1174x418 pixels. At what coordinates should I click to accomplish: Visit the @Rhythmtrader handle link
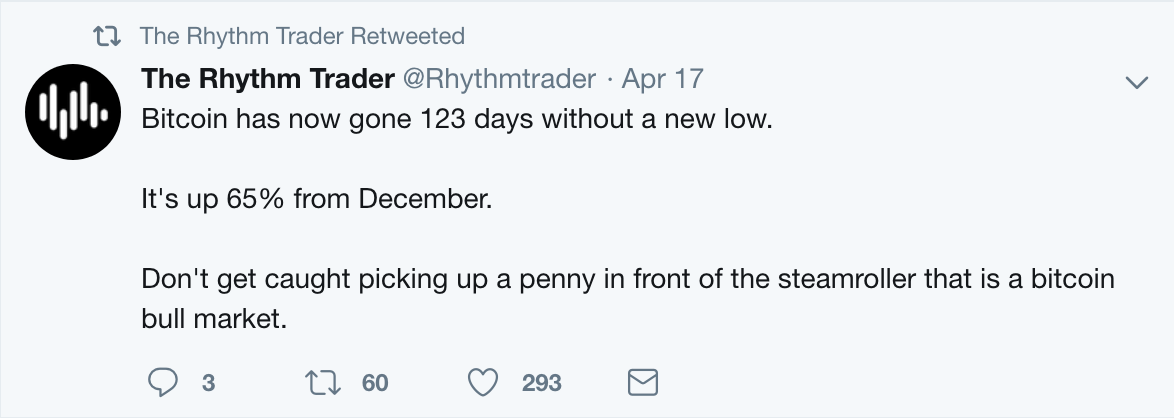pyautogui.click(x=500, y=79)
